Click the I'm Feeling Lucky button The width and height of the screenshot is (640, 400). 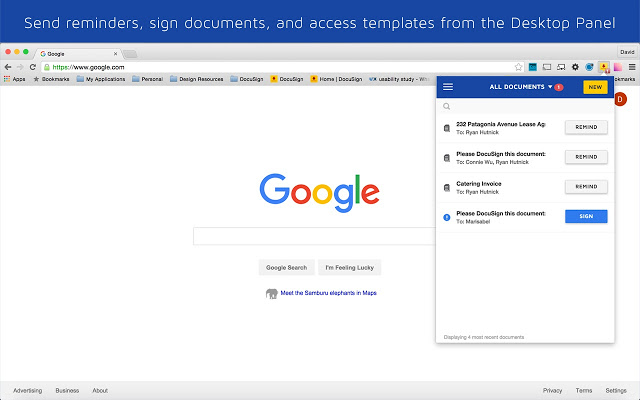coord(349,268)
